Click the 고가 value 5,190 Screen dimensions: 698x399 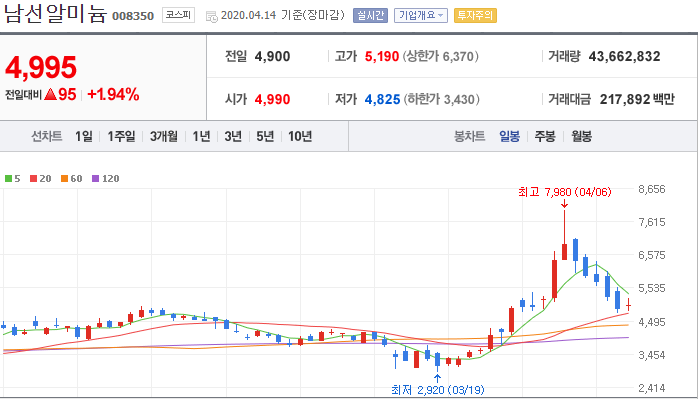point(381,57)
